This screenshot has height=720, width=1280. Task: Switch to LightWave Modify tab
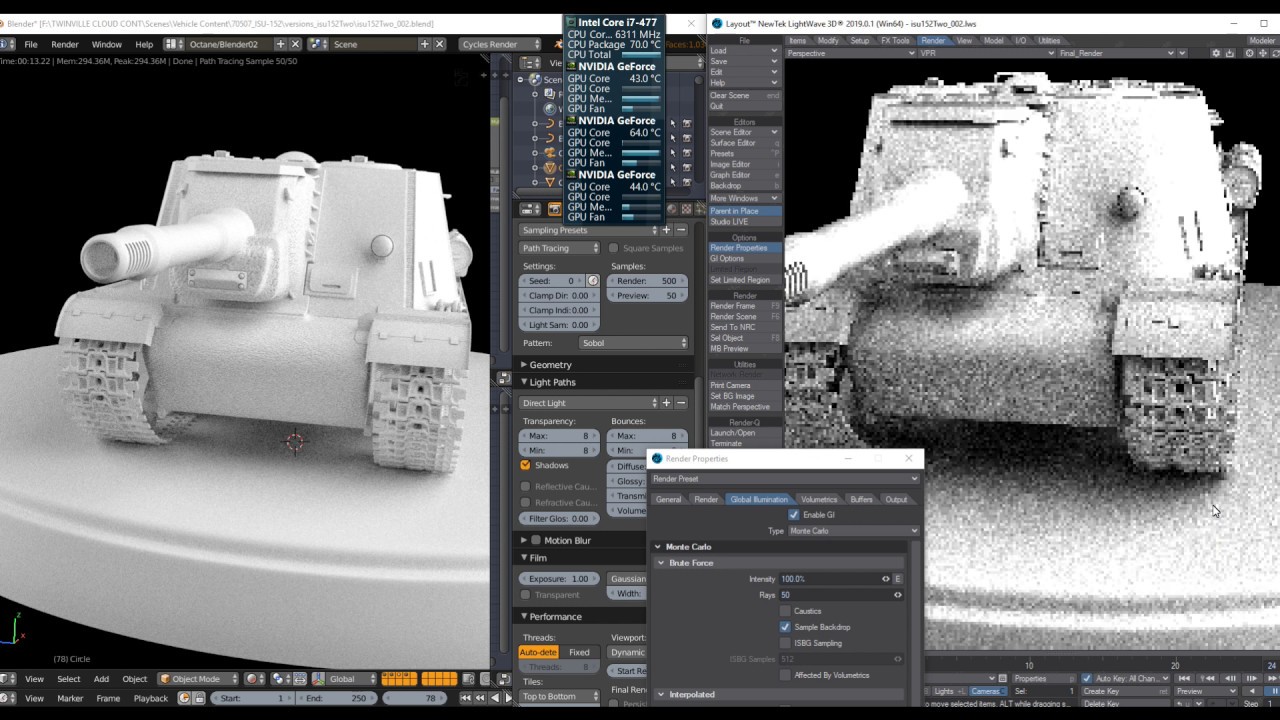tap(828, 41)
